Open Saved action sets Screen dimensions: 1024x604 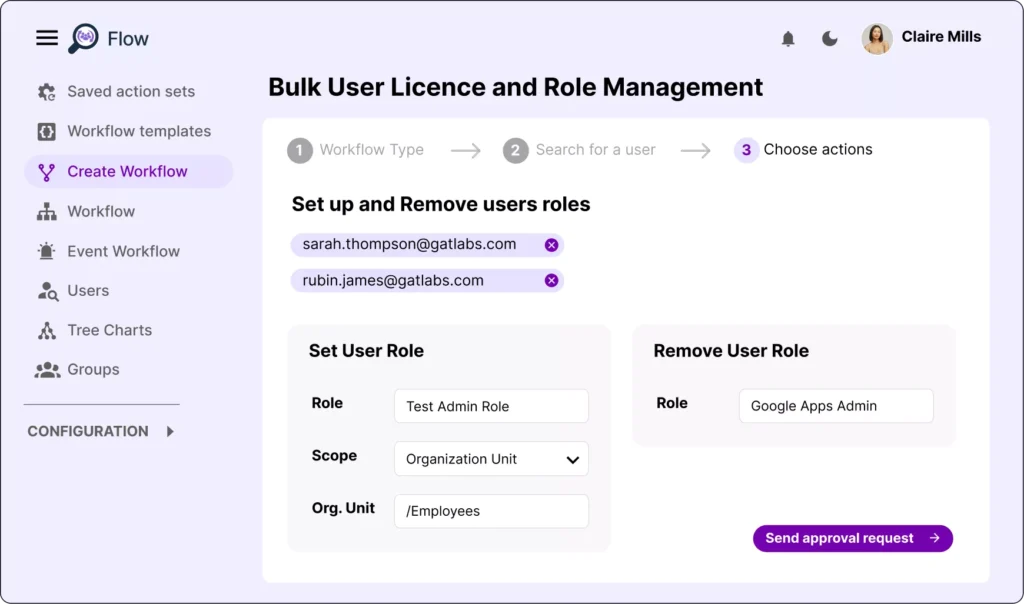130,91
